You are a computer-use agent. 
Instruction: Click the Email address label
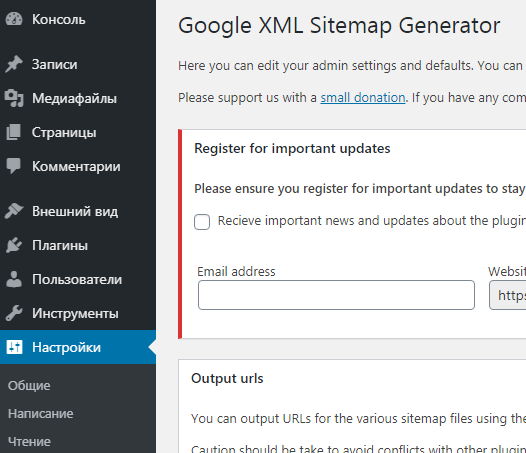236,271
